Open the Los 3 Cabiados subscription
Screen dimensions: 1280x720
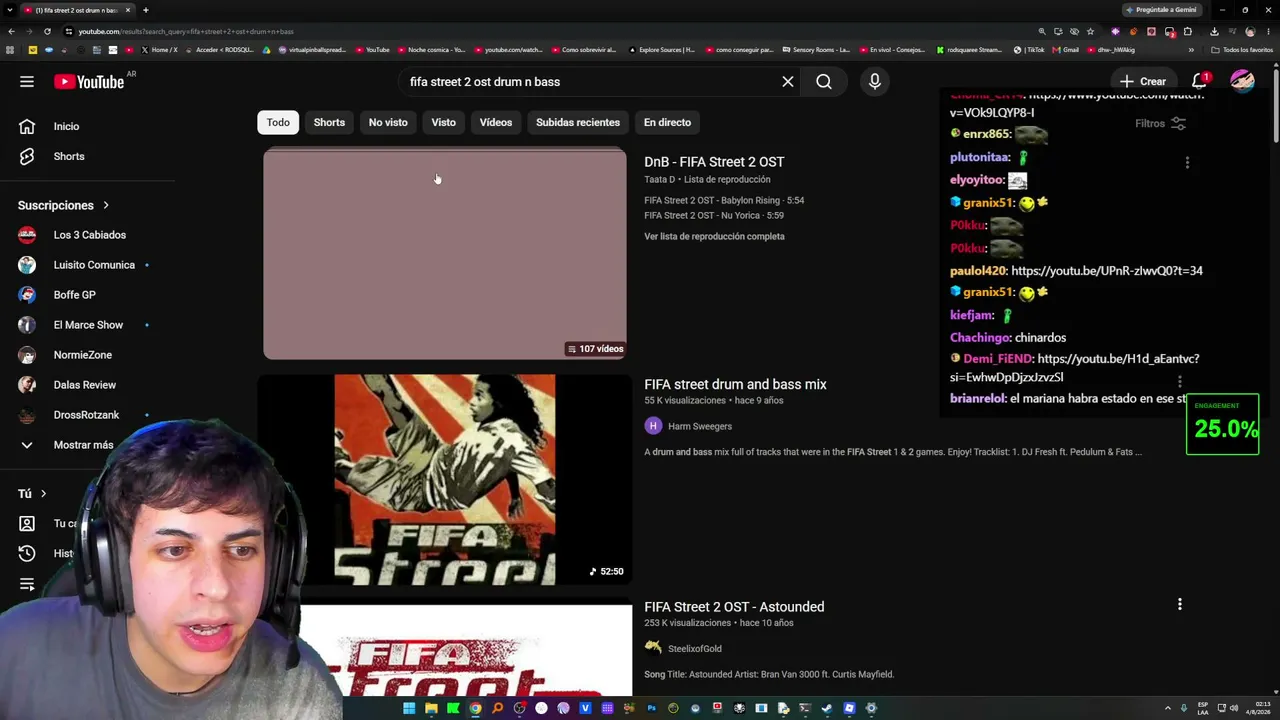[x=88, y=235]
